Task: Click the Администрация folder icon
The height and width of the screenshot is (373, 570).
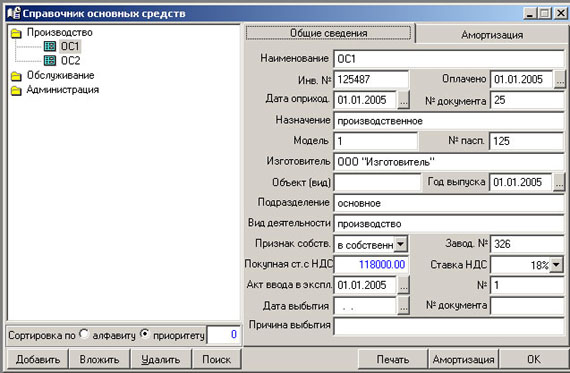Action: 16,91
